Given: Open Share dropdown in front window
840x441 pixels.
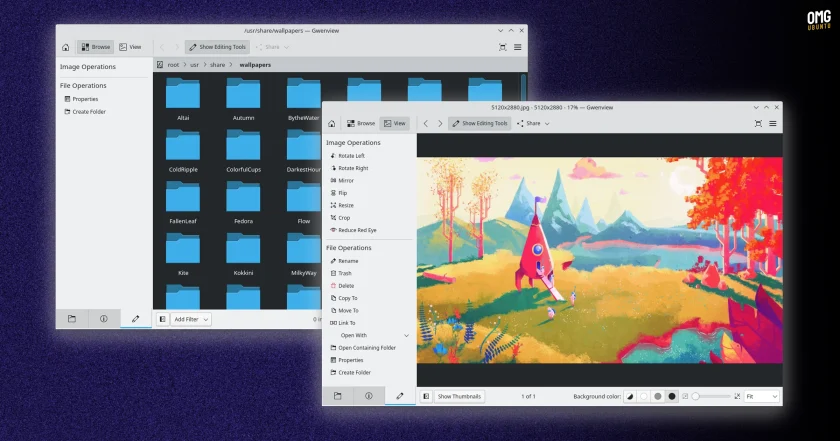Looking at the screenshot, I should pos(533,123).
